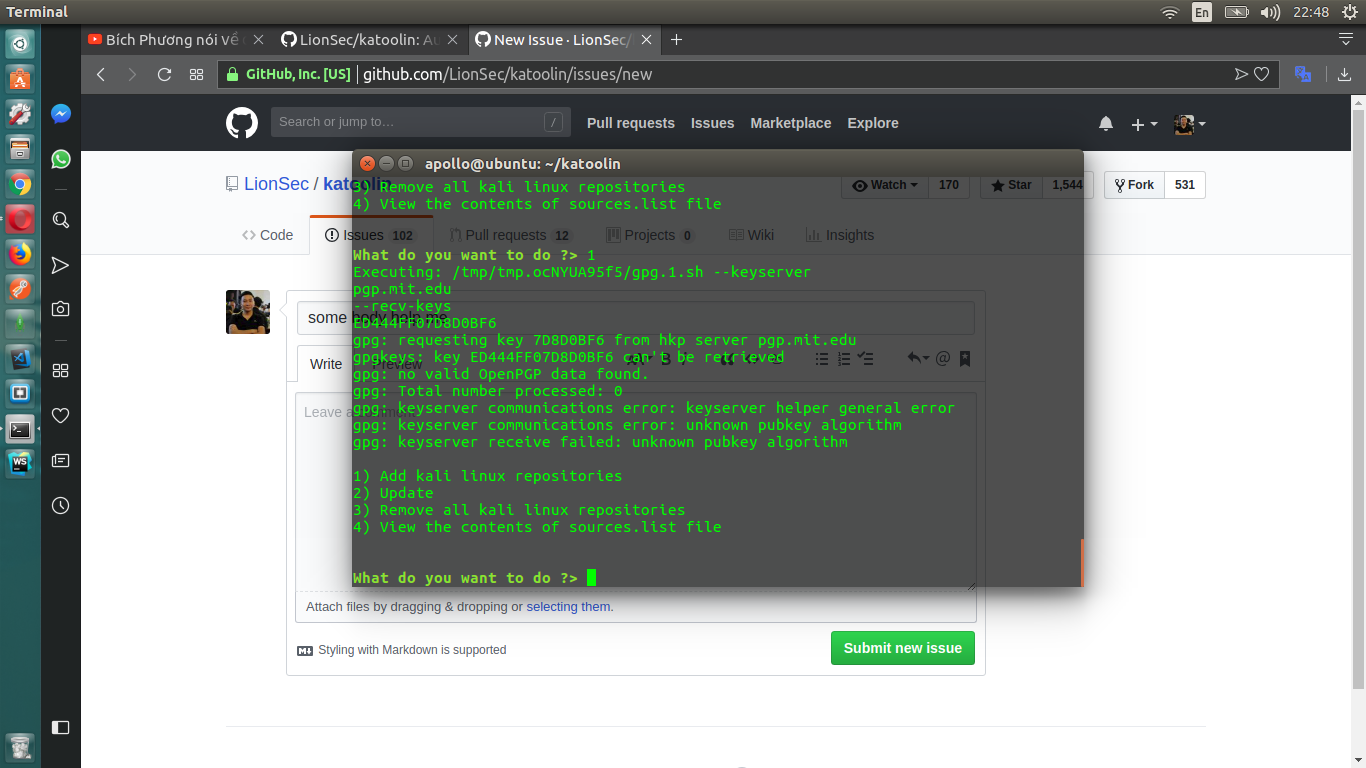Reload the current page
This screenshot has height=768, width=1366.
(164, 73)
